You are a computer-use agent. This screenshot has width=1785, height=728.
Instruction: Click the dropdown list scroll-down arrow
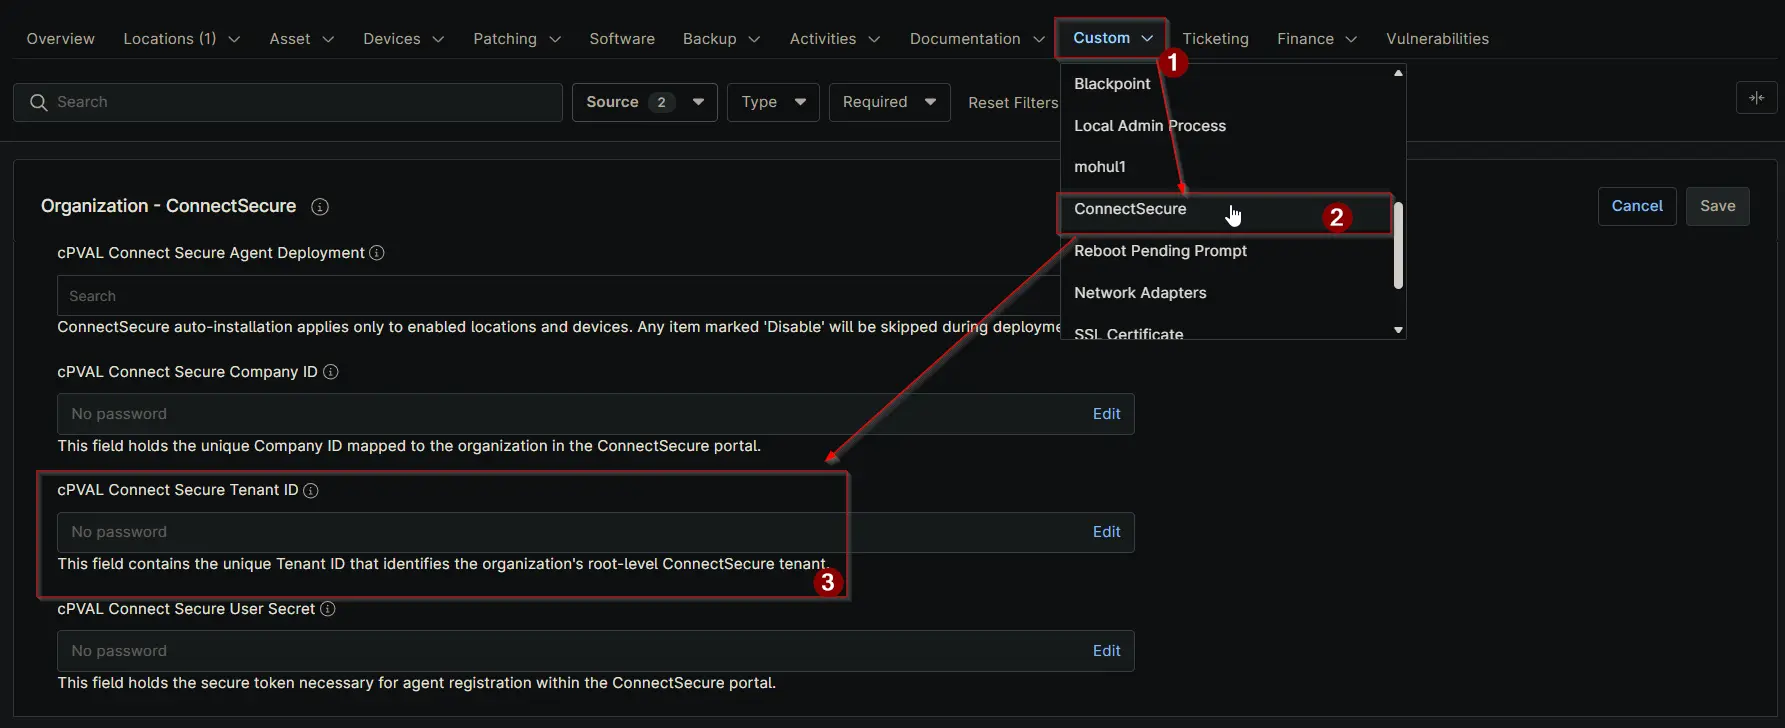[x=1398, y=330]
